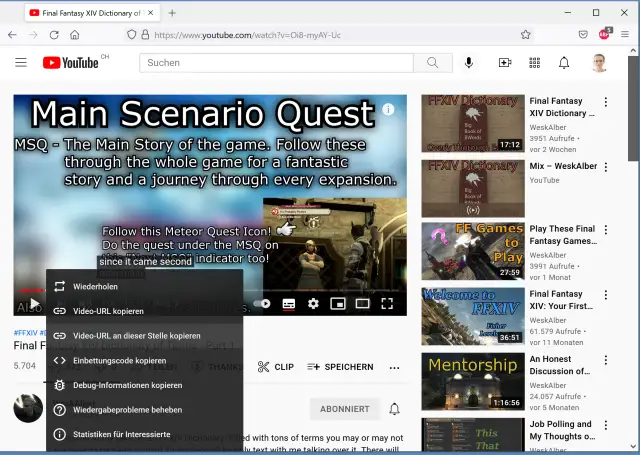Enter fullscreen mode in the video player
The height and width of the screenshot is (455, 640).
(387, 303)
